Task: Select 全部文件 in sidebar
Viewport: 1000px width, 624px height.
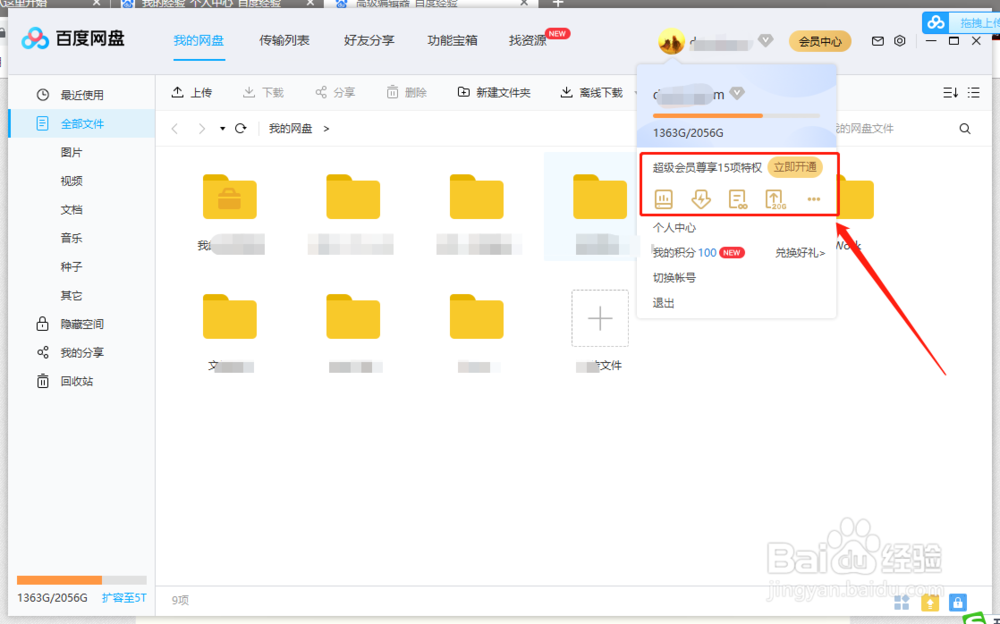Action: coord(82,124)
